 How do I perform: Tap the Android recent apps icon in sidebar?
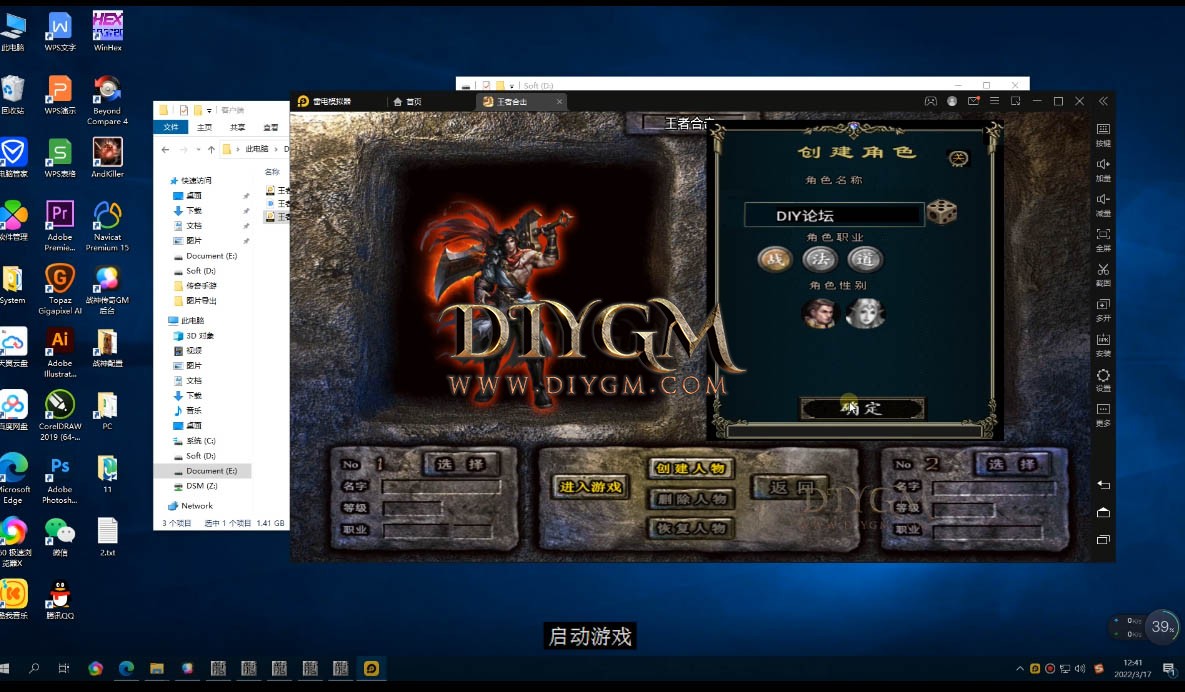1103,539
